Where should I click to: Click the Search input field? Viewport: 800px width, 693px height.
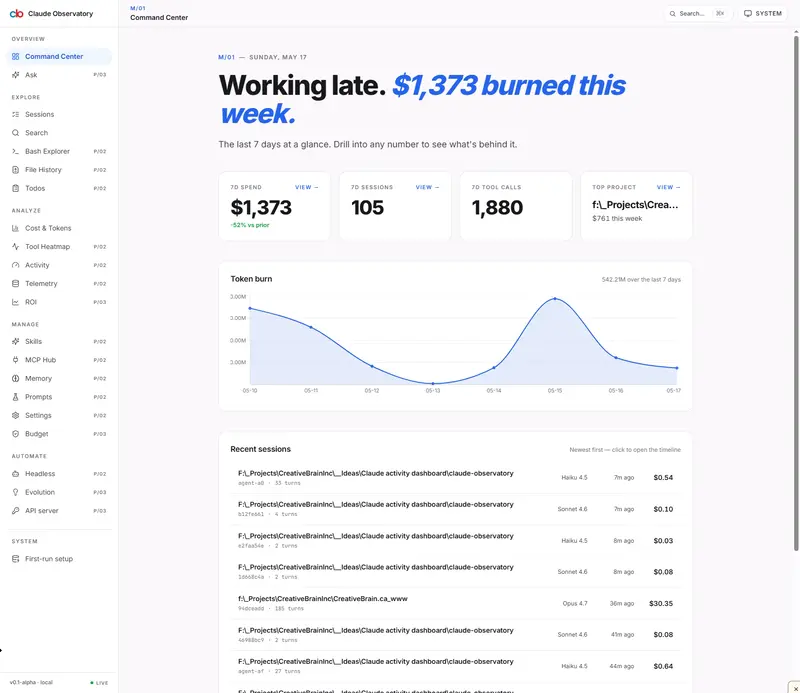pos(697,14)
